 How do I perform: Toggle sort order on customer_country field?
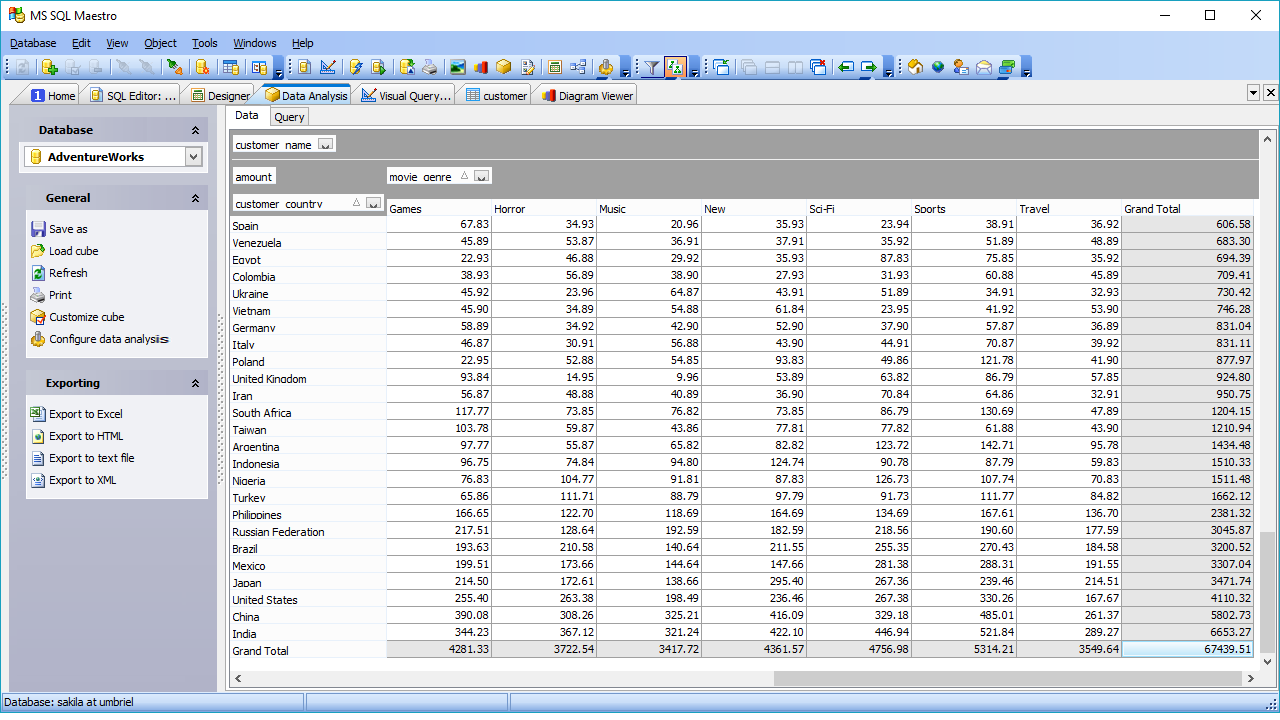point(356,203)
